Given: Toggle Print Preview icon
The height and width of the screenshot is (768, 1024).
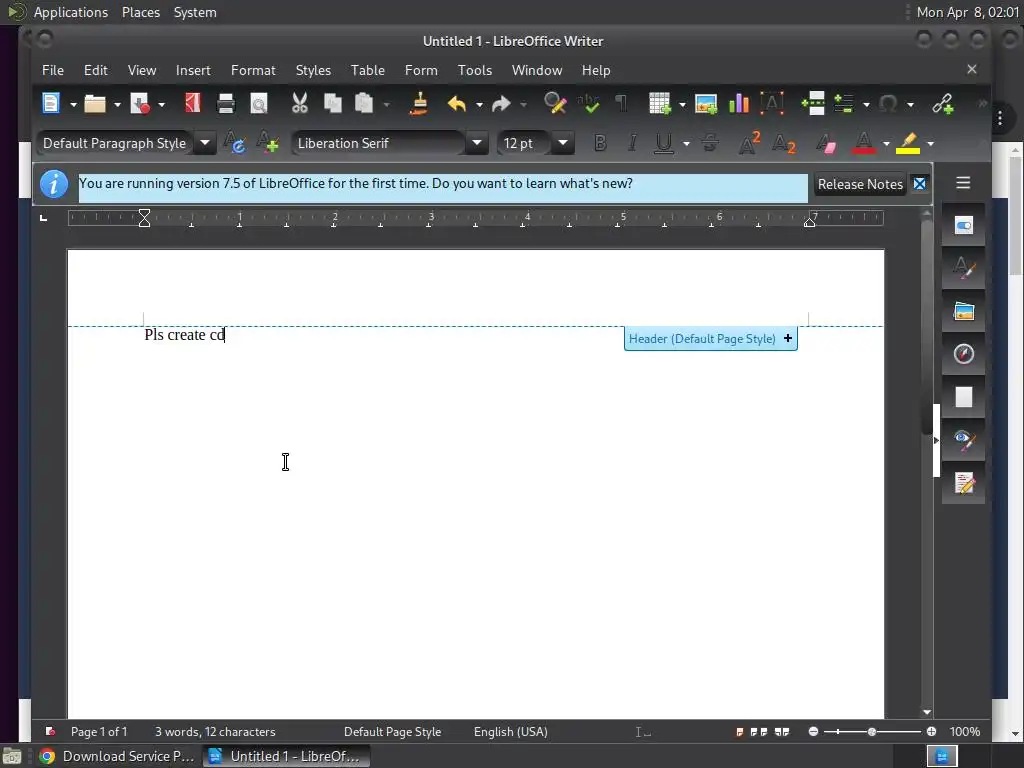Looking at the screenshot, I should click(x=259, y=103).
